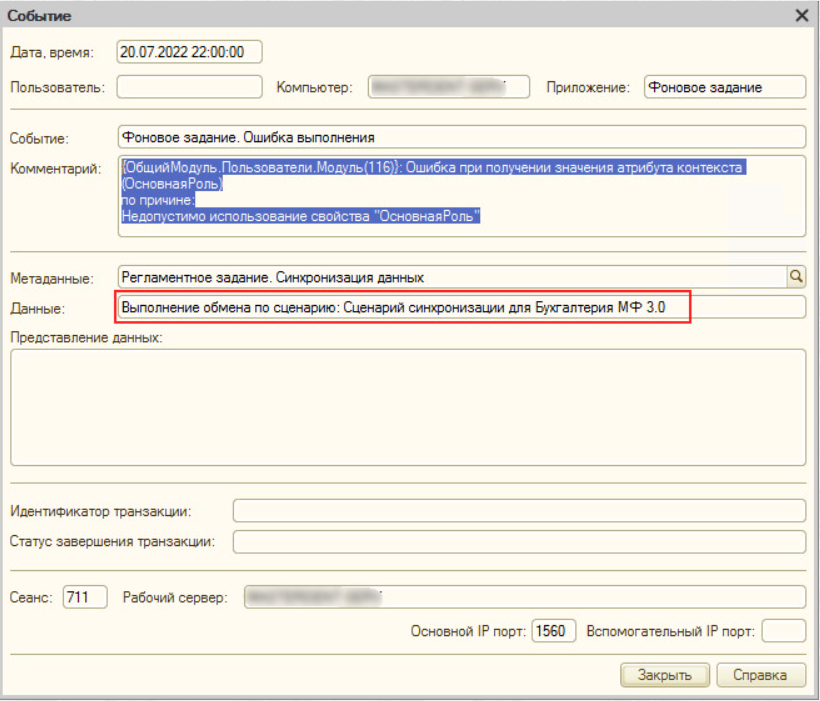Select the Сеанс field showing 711
820x701 pixels.
[84, 597]
